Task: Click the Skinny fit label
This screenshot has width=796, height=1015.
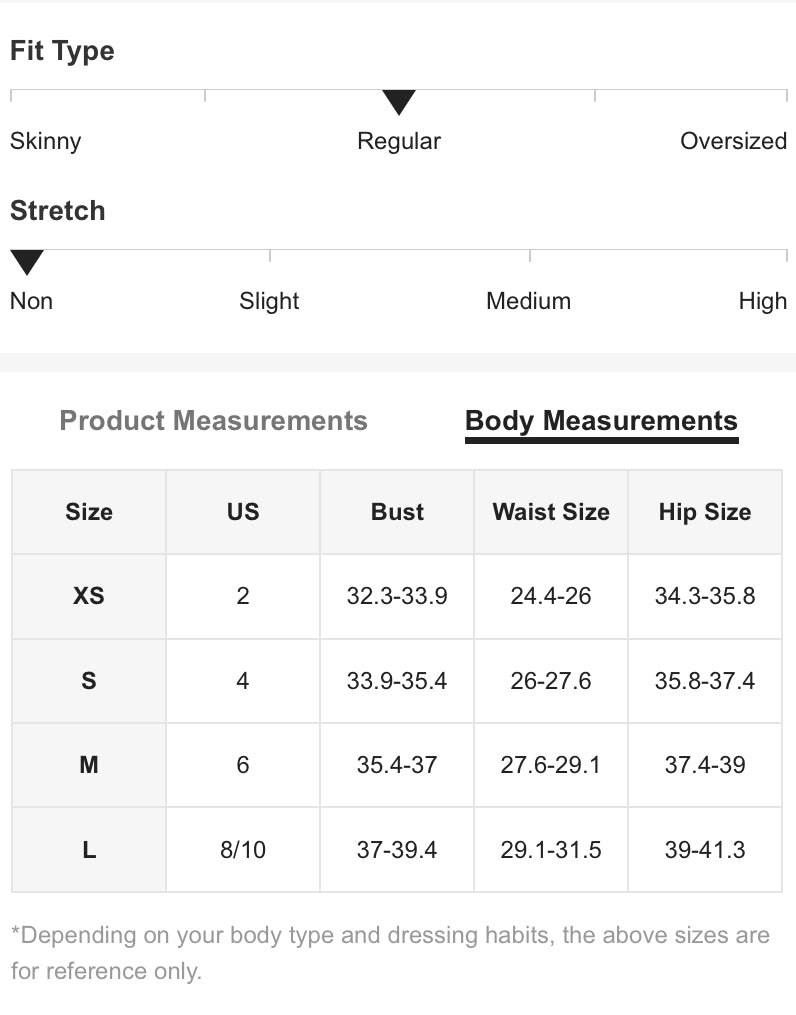Action: (x=46, y=141)
